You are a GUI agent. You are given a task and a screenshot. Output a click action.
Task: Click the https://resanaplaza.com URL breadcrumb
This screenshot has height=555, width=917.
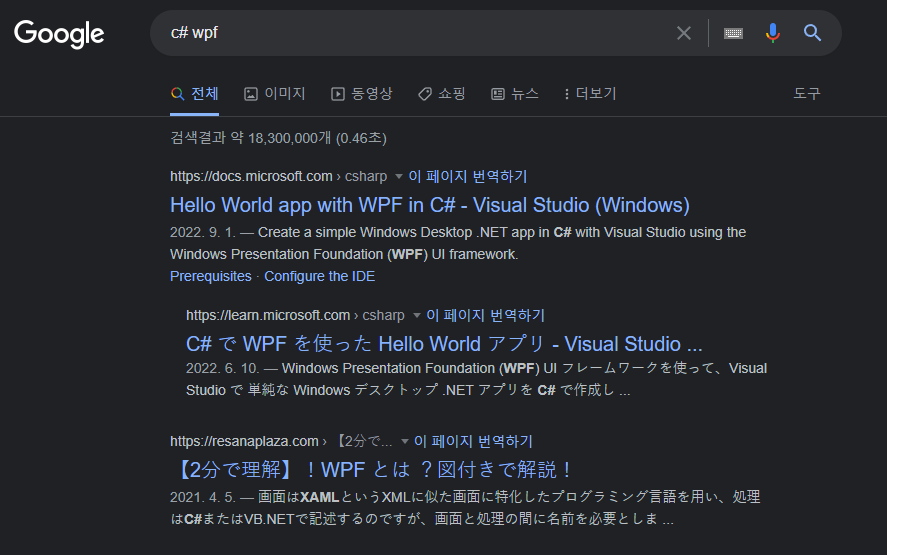pyautogui.click(x=244, y=441)
